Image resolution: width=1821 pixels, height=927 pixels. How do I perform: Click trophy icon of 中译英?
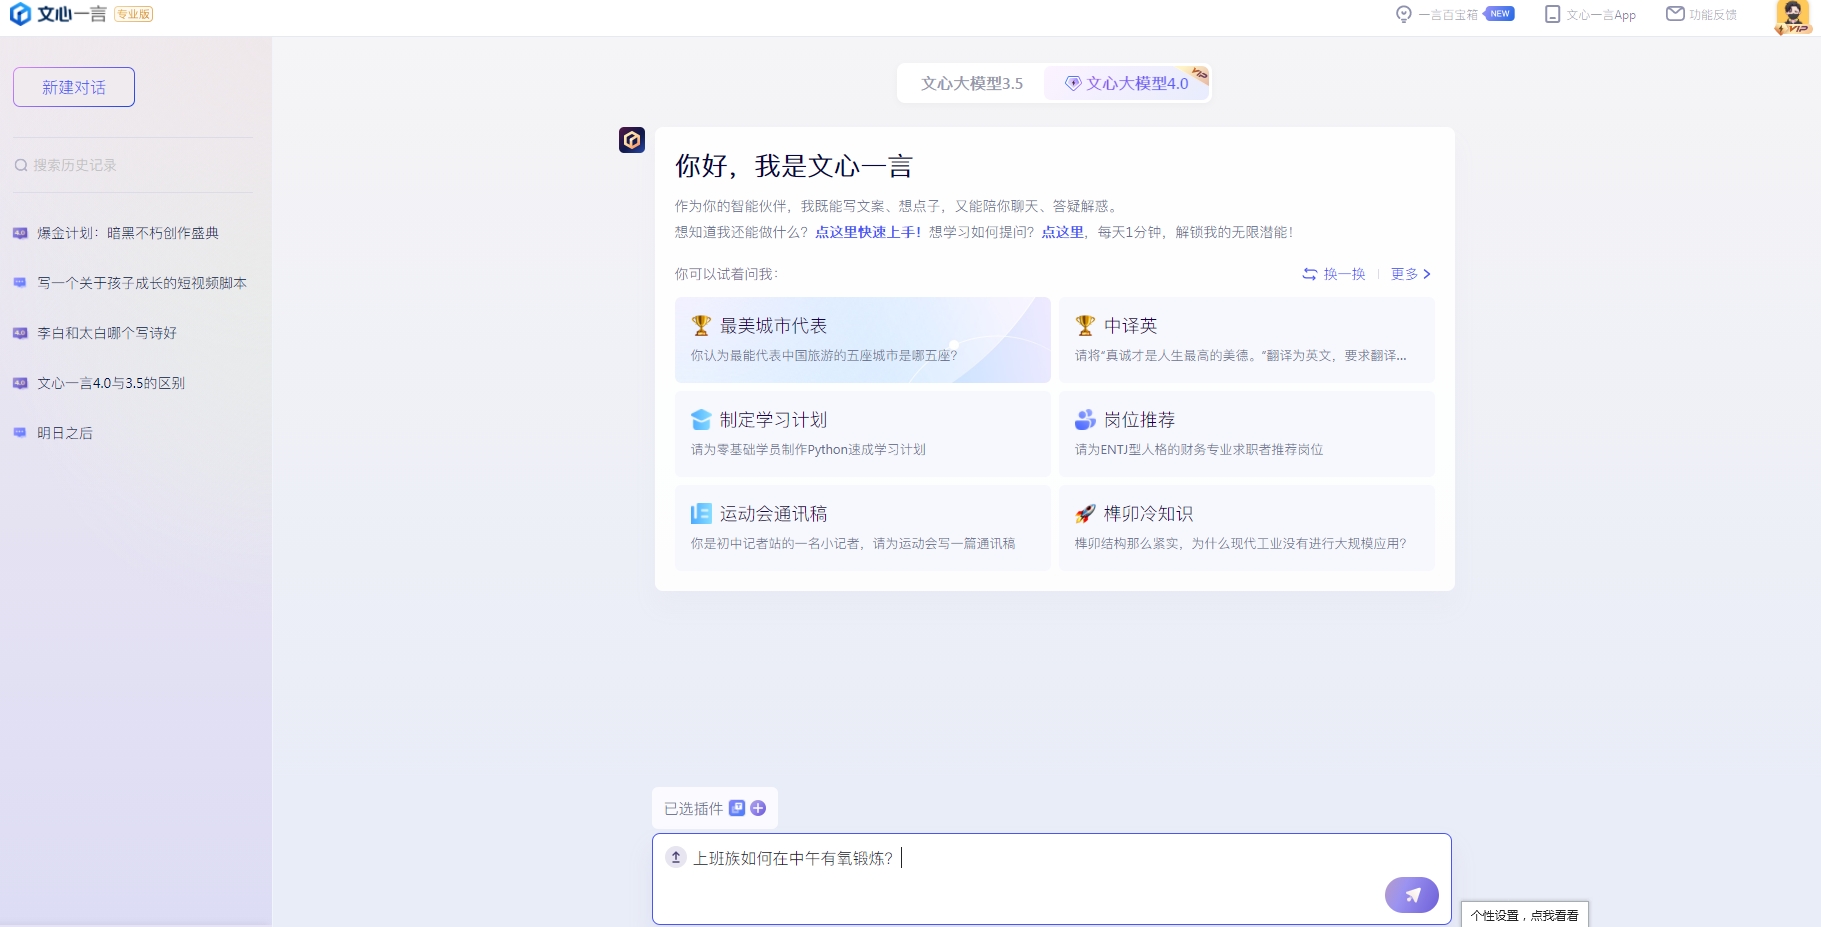(x=1085, y=326)
